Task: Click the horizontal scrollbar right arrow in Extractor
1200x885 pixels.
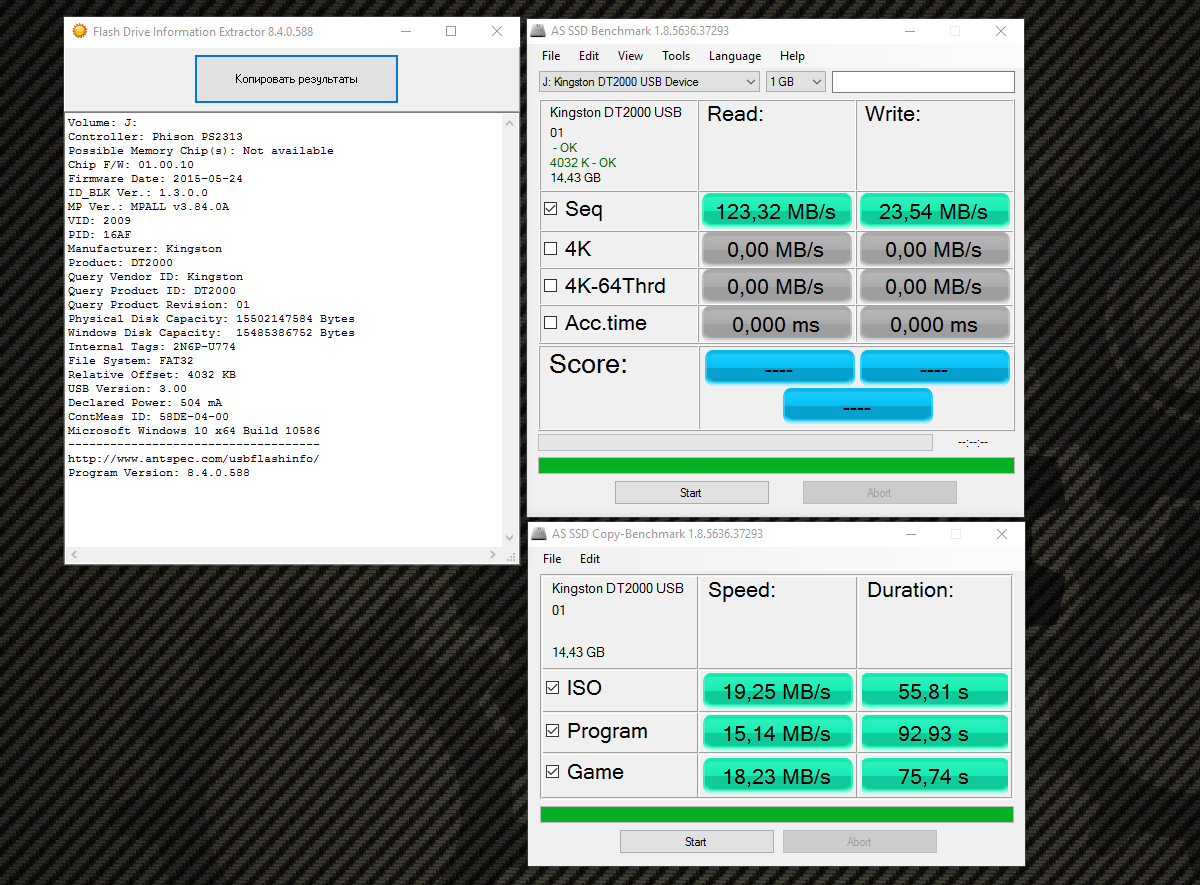Action: [x=493, y=555]
